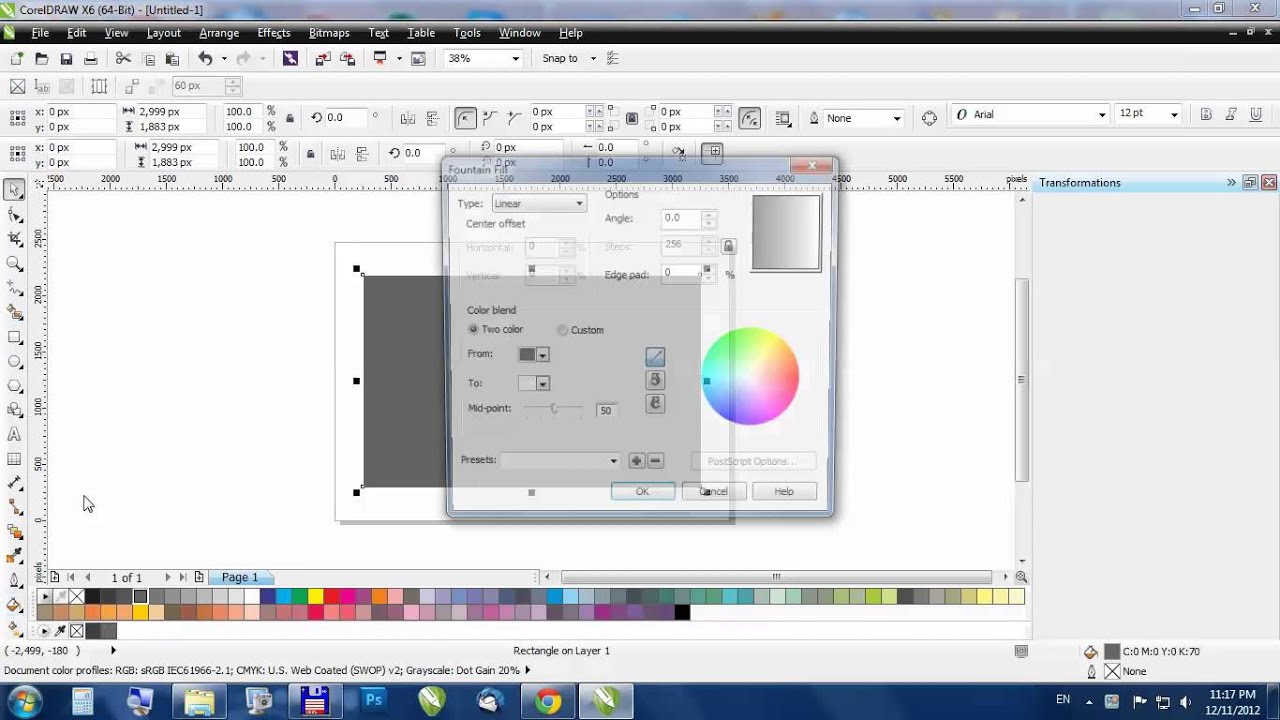Open the Fill tool flyout
The height and width of the screenshot is (720, 1280).
click(15, 605)
